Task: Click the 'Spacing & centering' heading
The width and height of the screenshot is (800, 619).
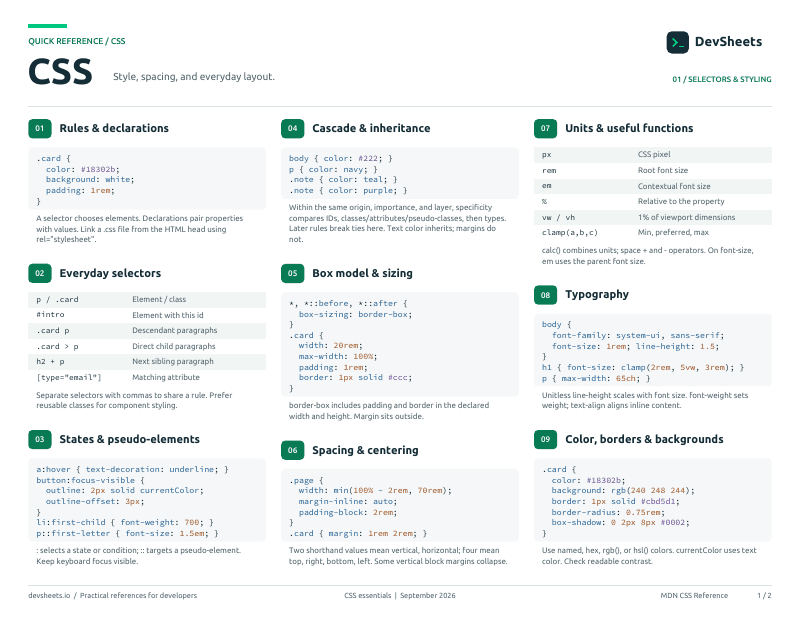Action: [365, 450]
